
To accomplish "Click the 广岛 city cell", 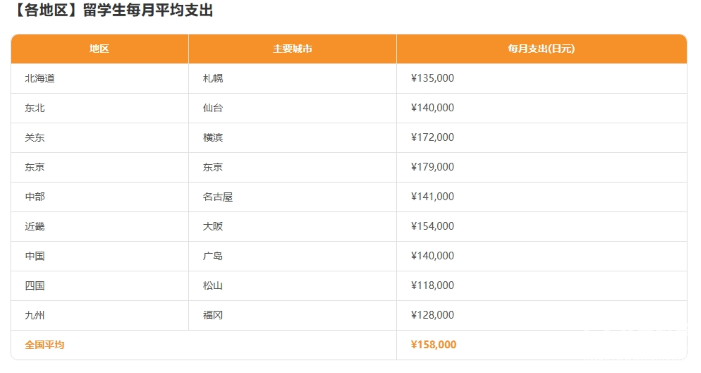I will (x=292, y=256).
